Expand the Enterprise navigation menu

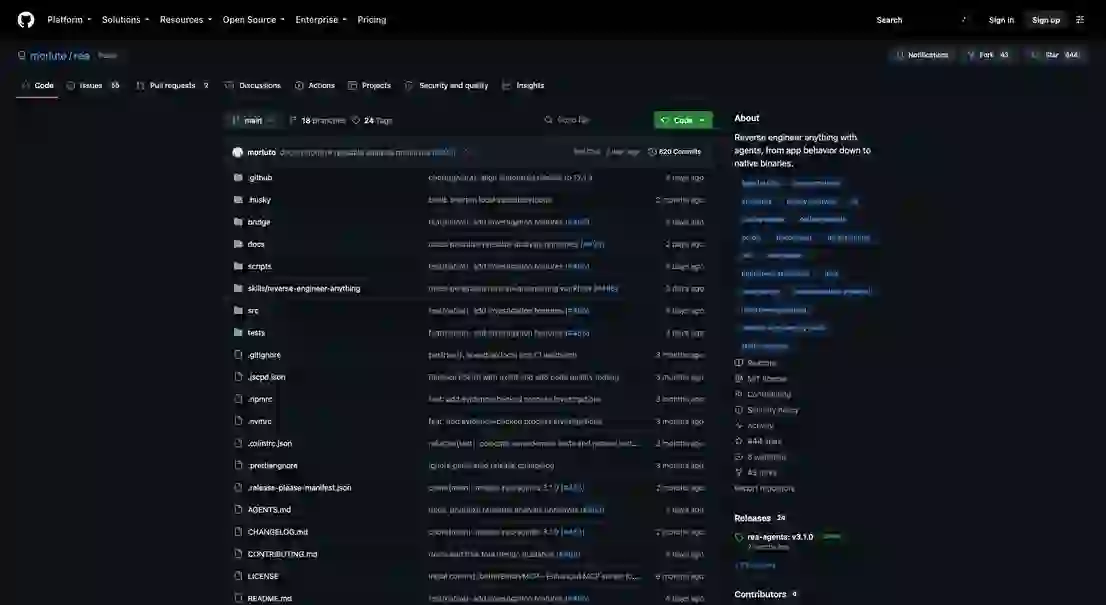[321, 20]
